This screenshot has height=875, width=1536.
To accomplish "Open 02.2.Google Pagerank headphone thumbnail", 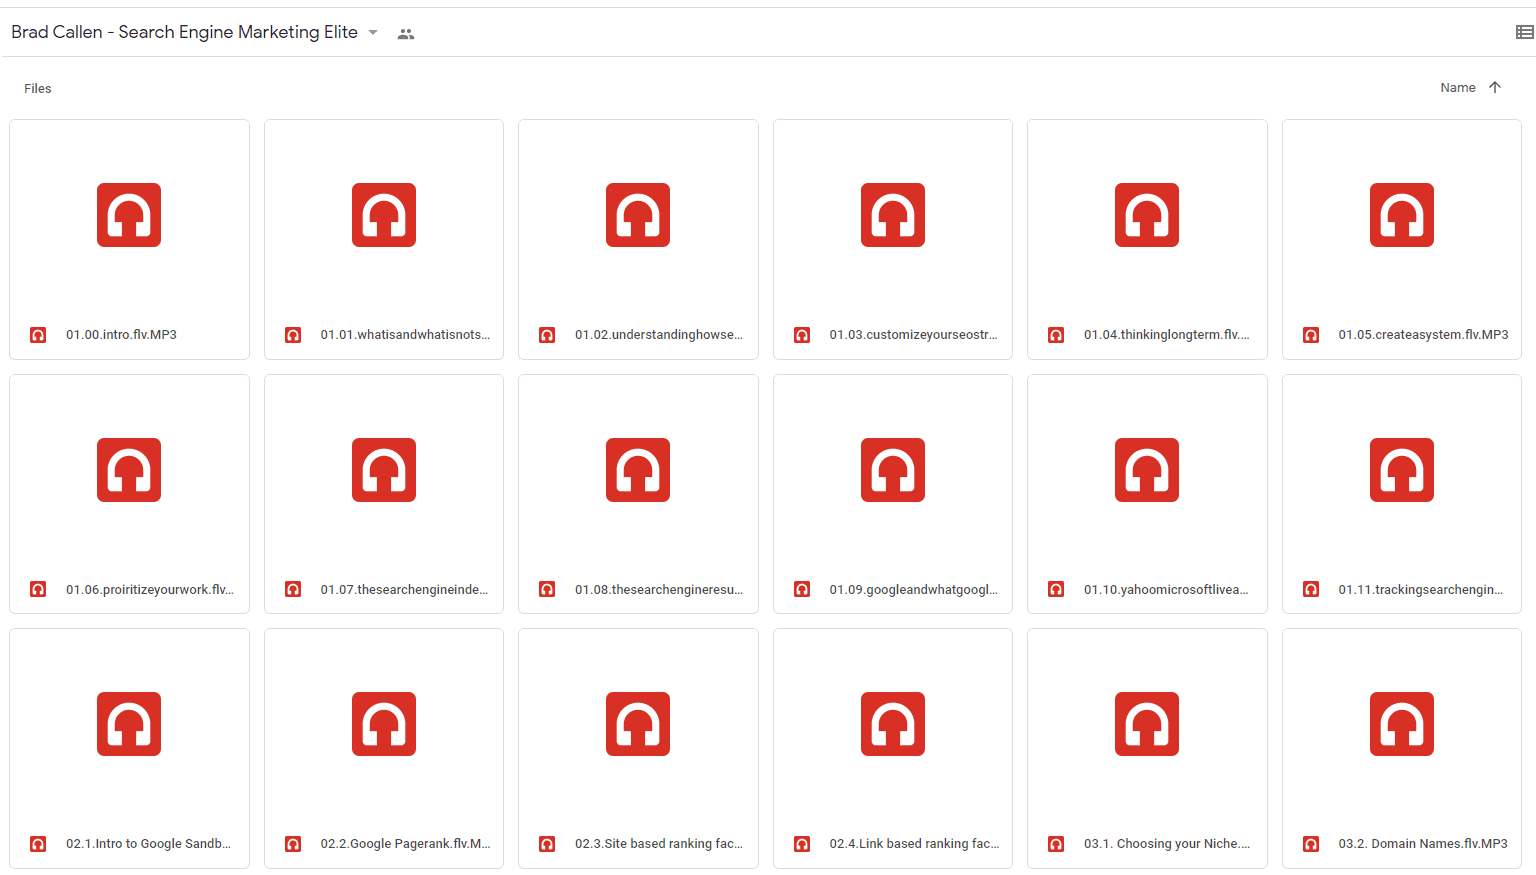I will coord(384,724).
